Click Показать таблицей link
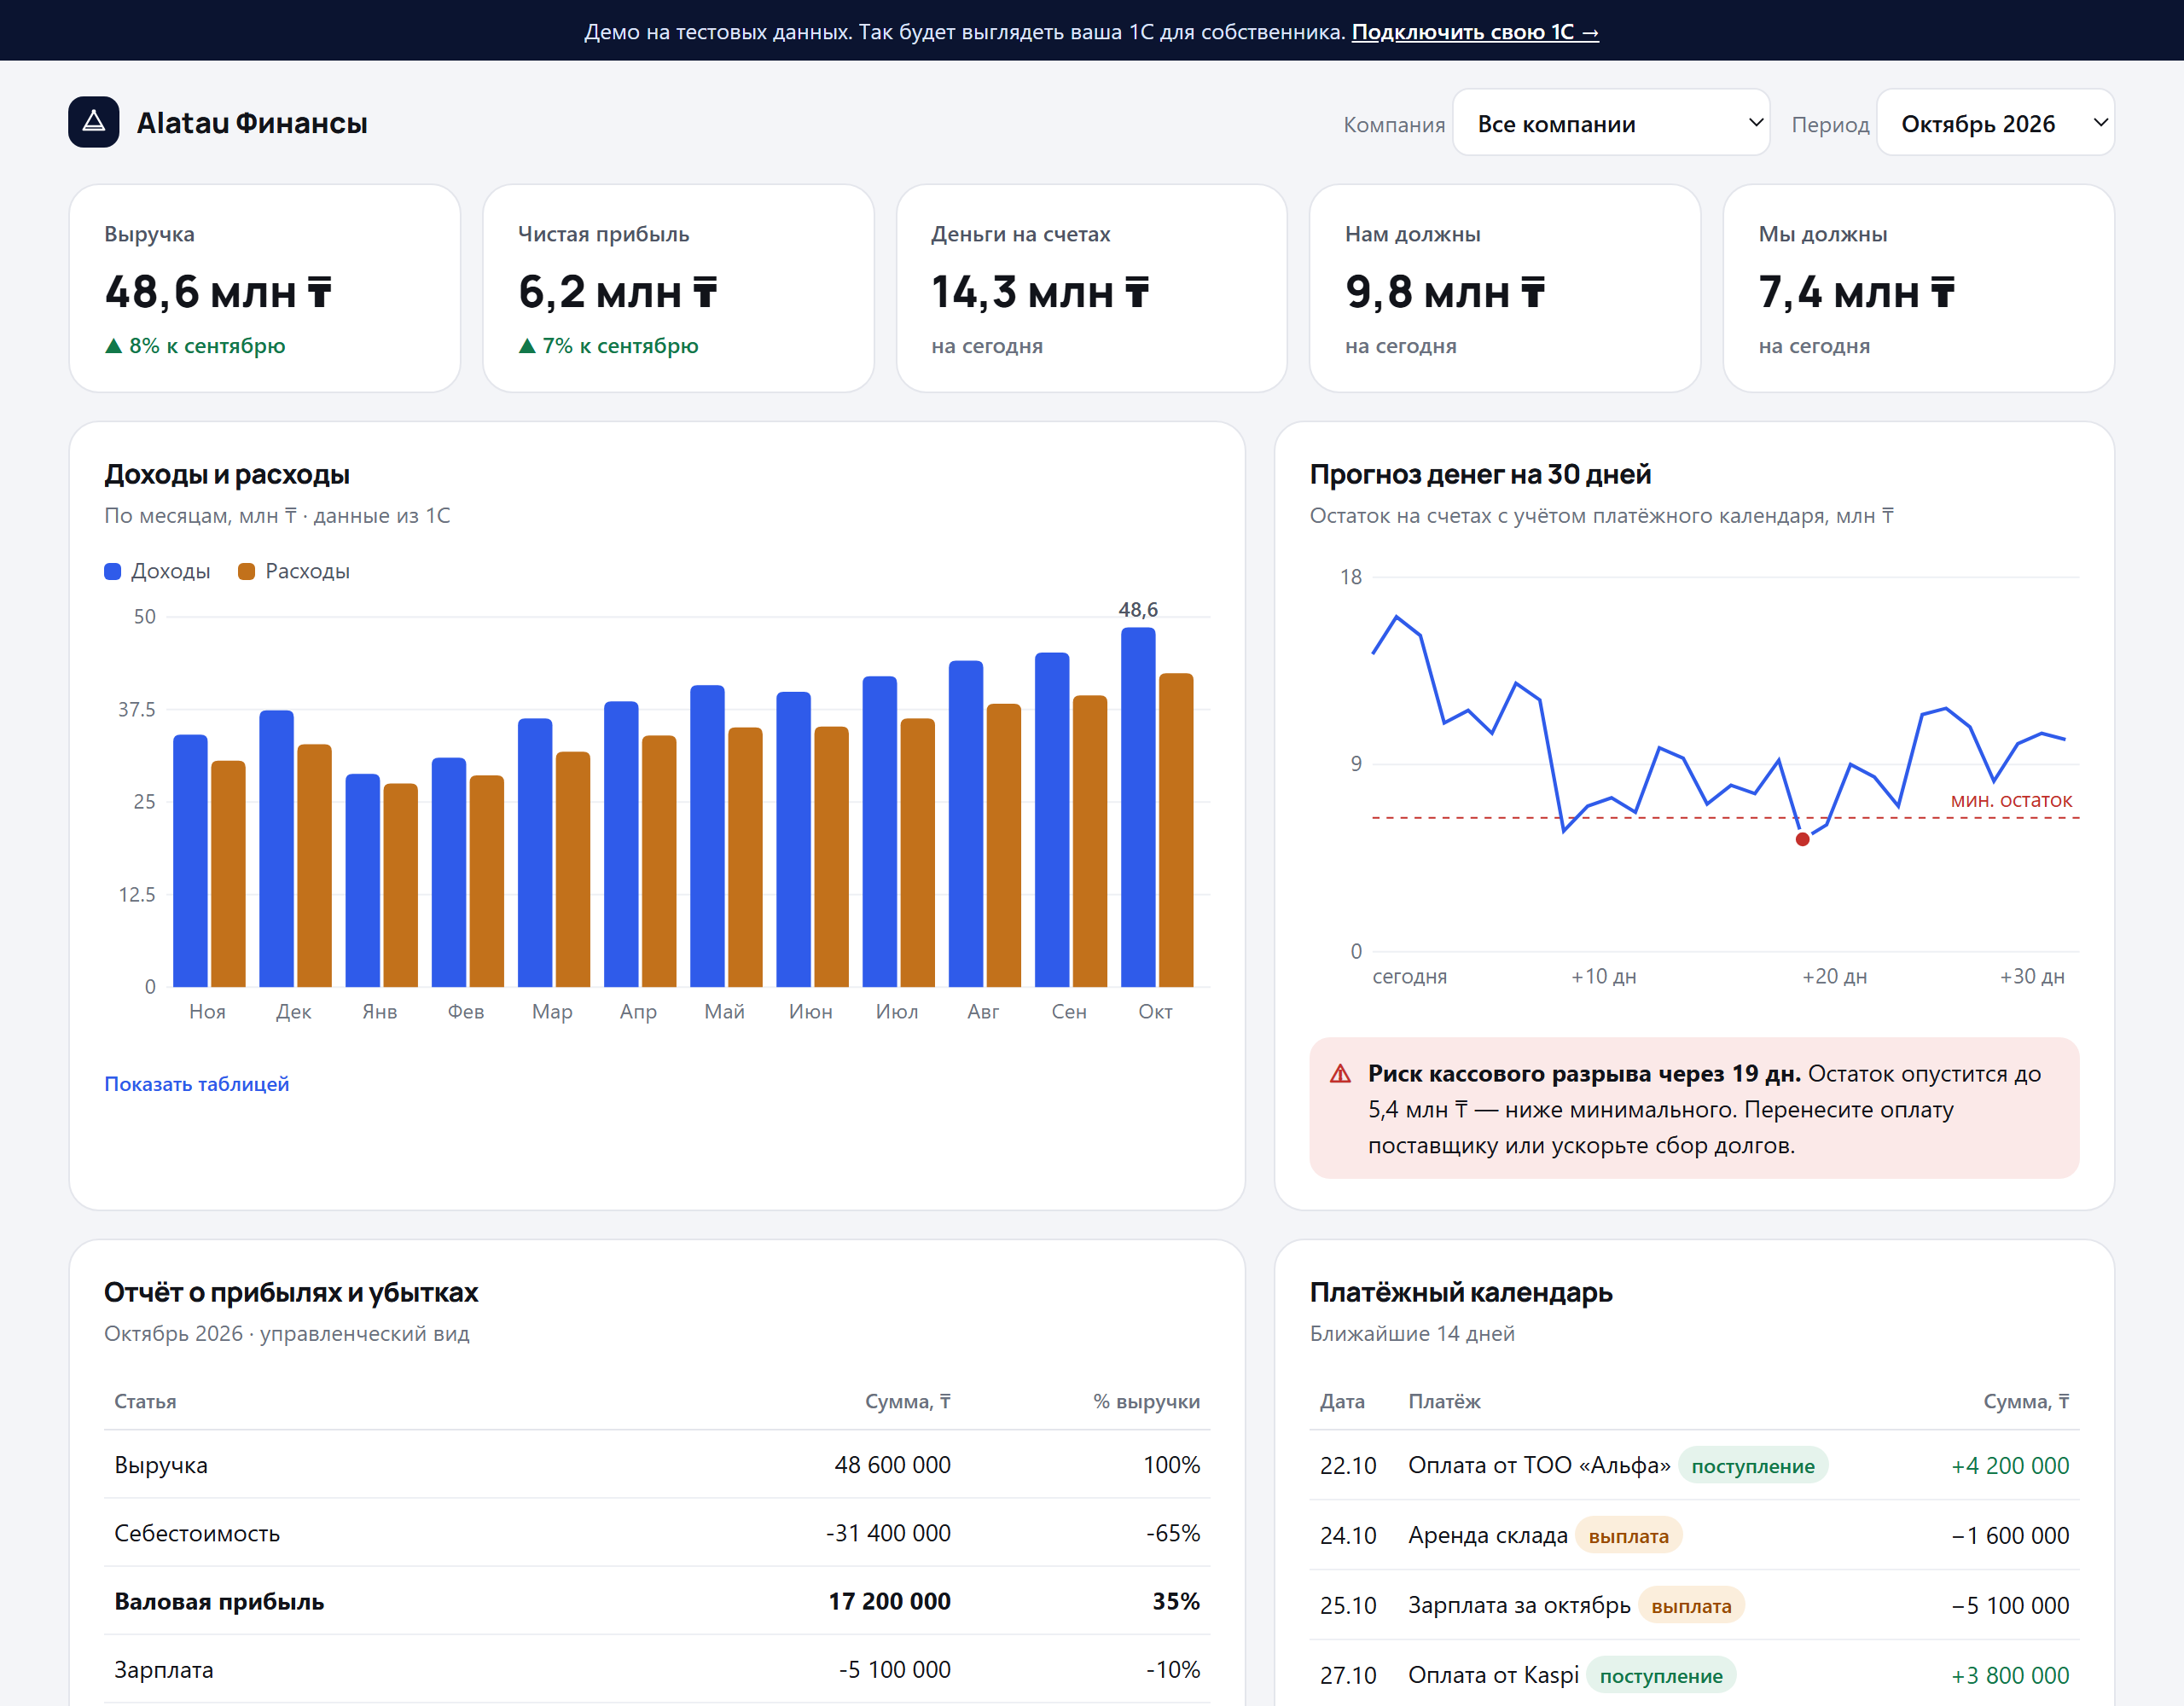This screenshot has width=2184, height=1706. 196,1084
